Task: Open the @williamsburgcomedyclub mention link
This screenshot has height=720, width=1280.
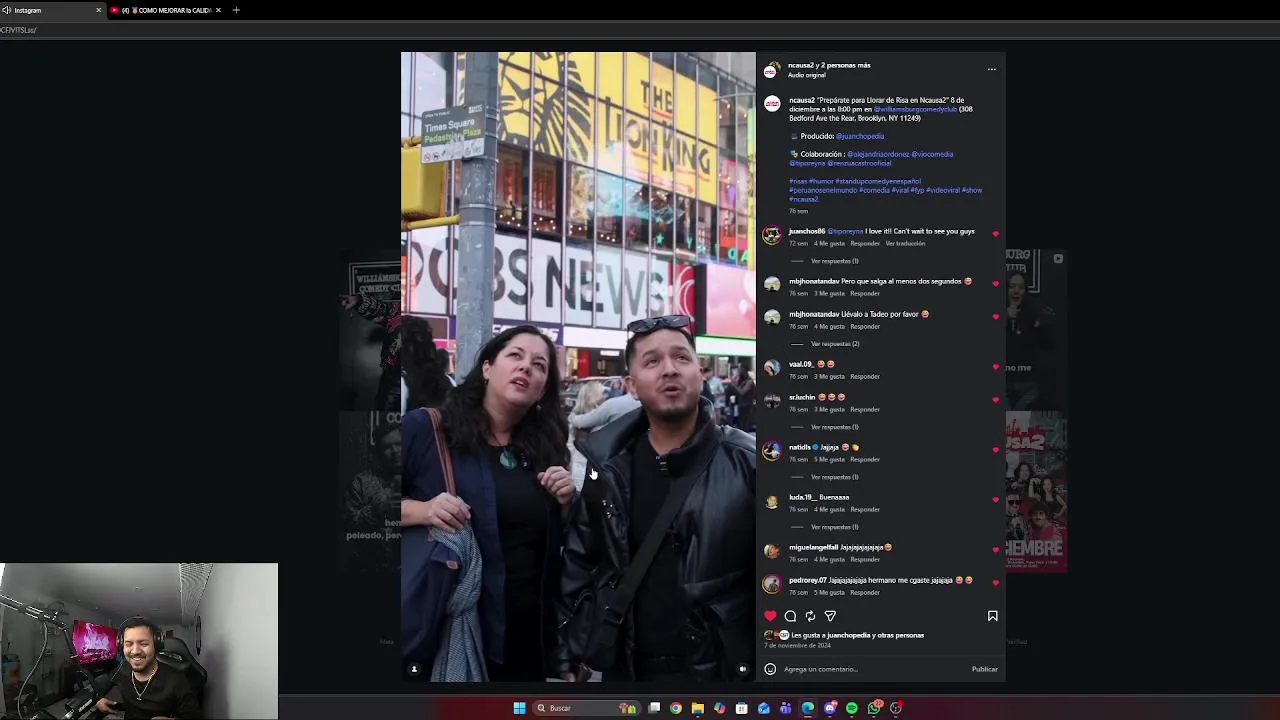Action: 915,109
